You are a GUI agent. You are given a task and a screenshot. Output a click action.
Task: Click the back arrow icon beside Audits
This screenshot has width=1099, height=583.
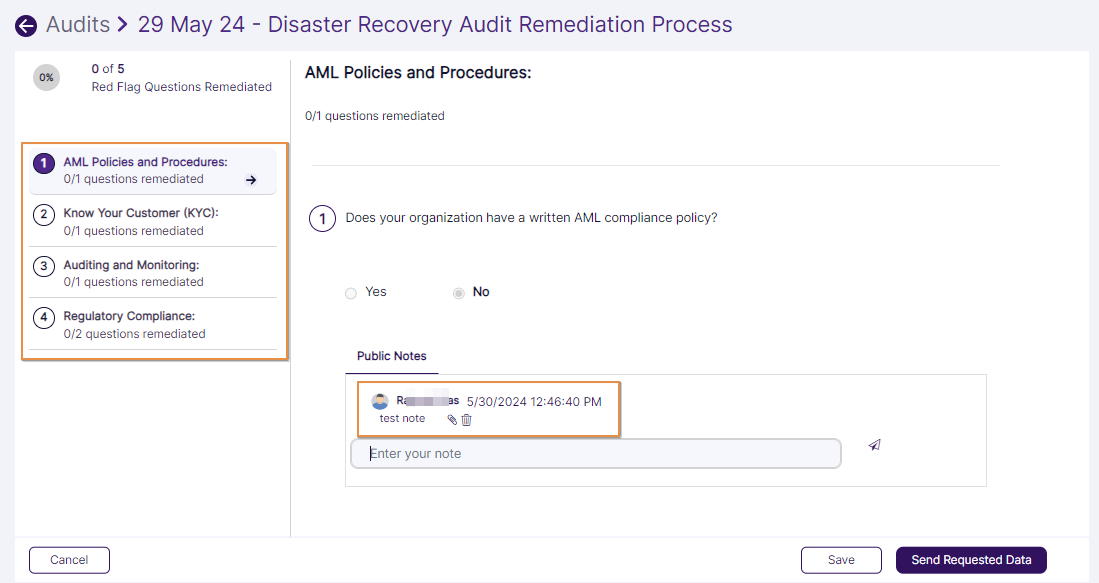(x=26, y=26)
